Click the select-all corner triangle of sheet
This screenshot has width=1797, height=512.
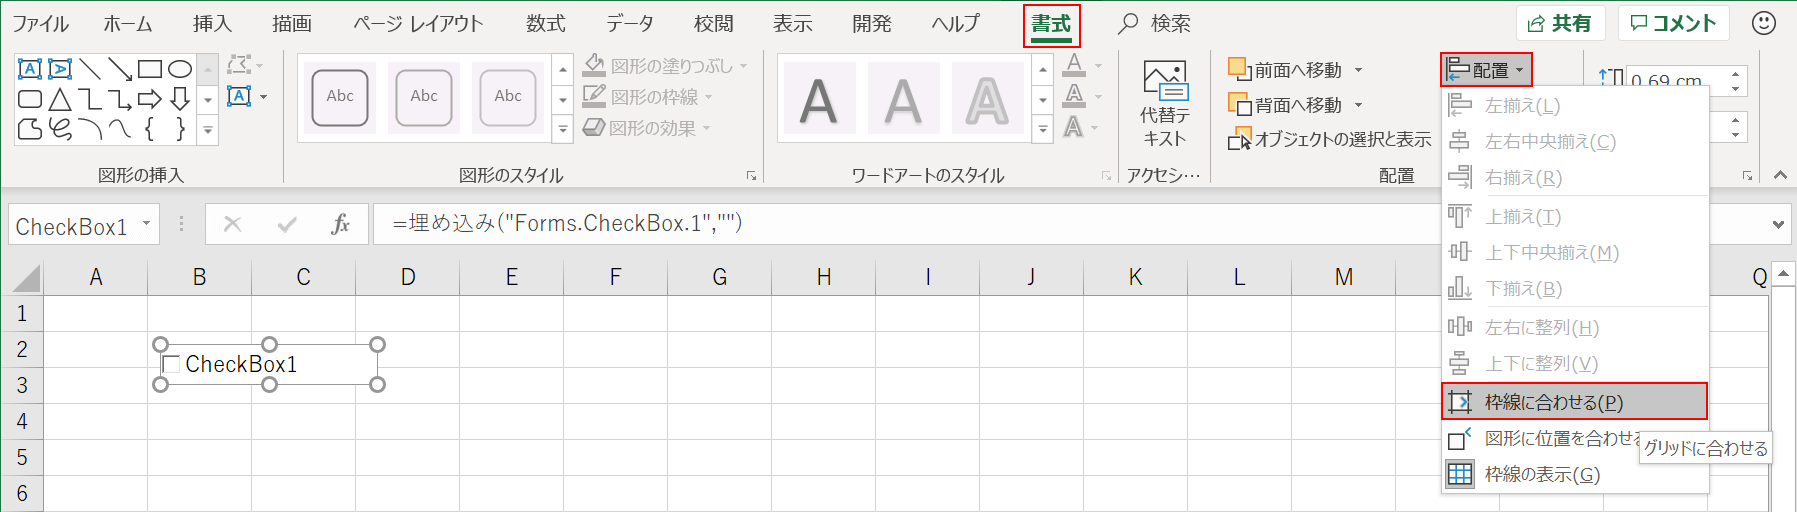tap(27, 277)
